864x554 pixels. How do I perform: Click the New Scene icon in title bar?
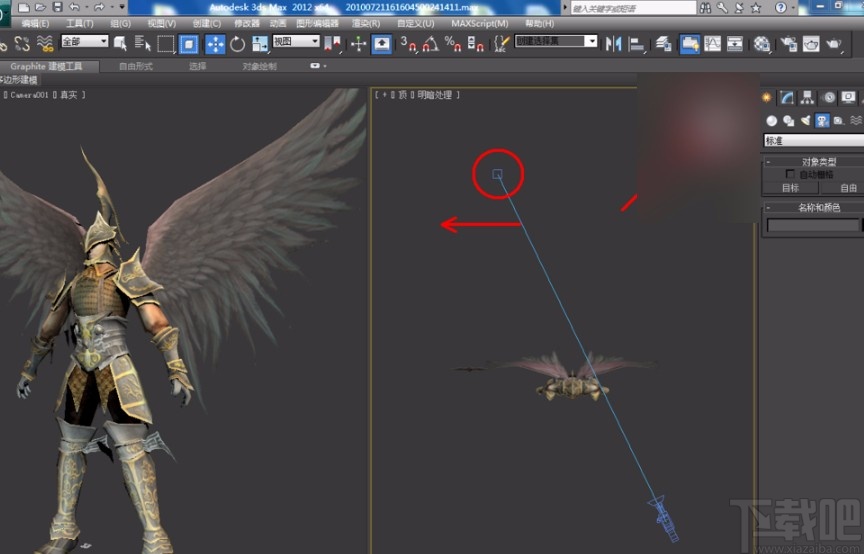[x=23, y=7]
